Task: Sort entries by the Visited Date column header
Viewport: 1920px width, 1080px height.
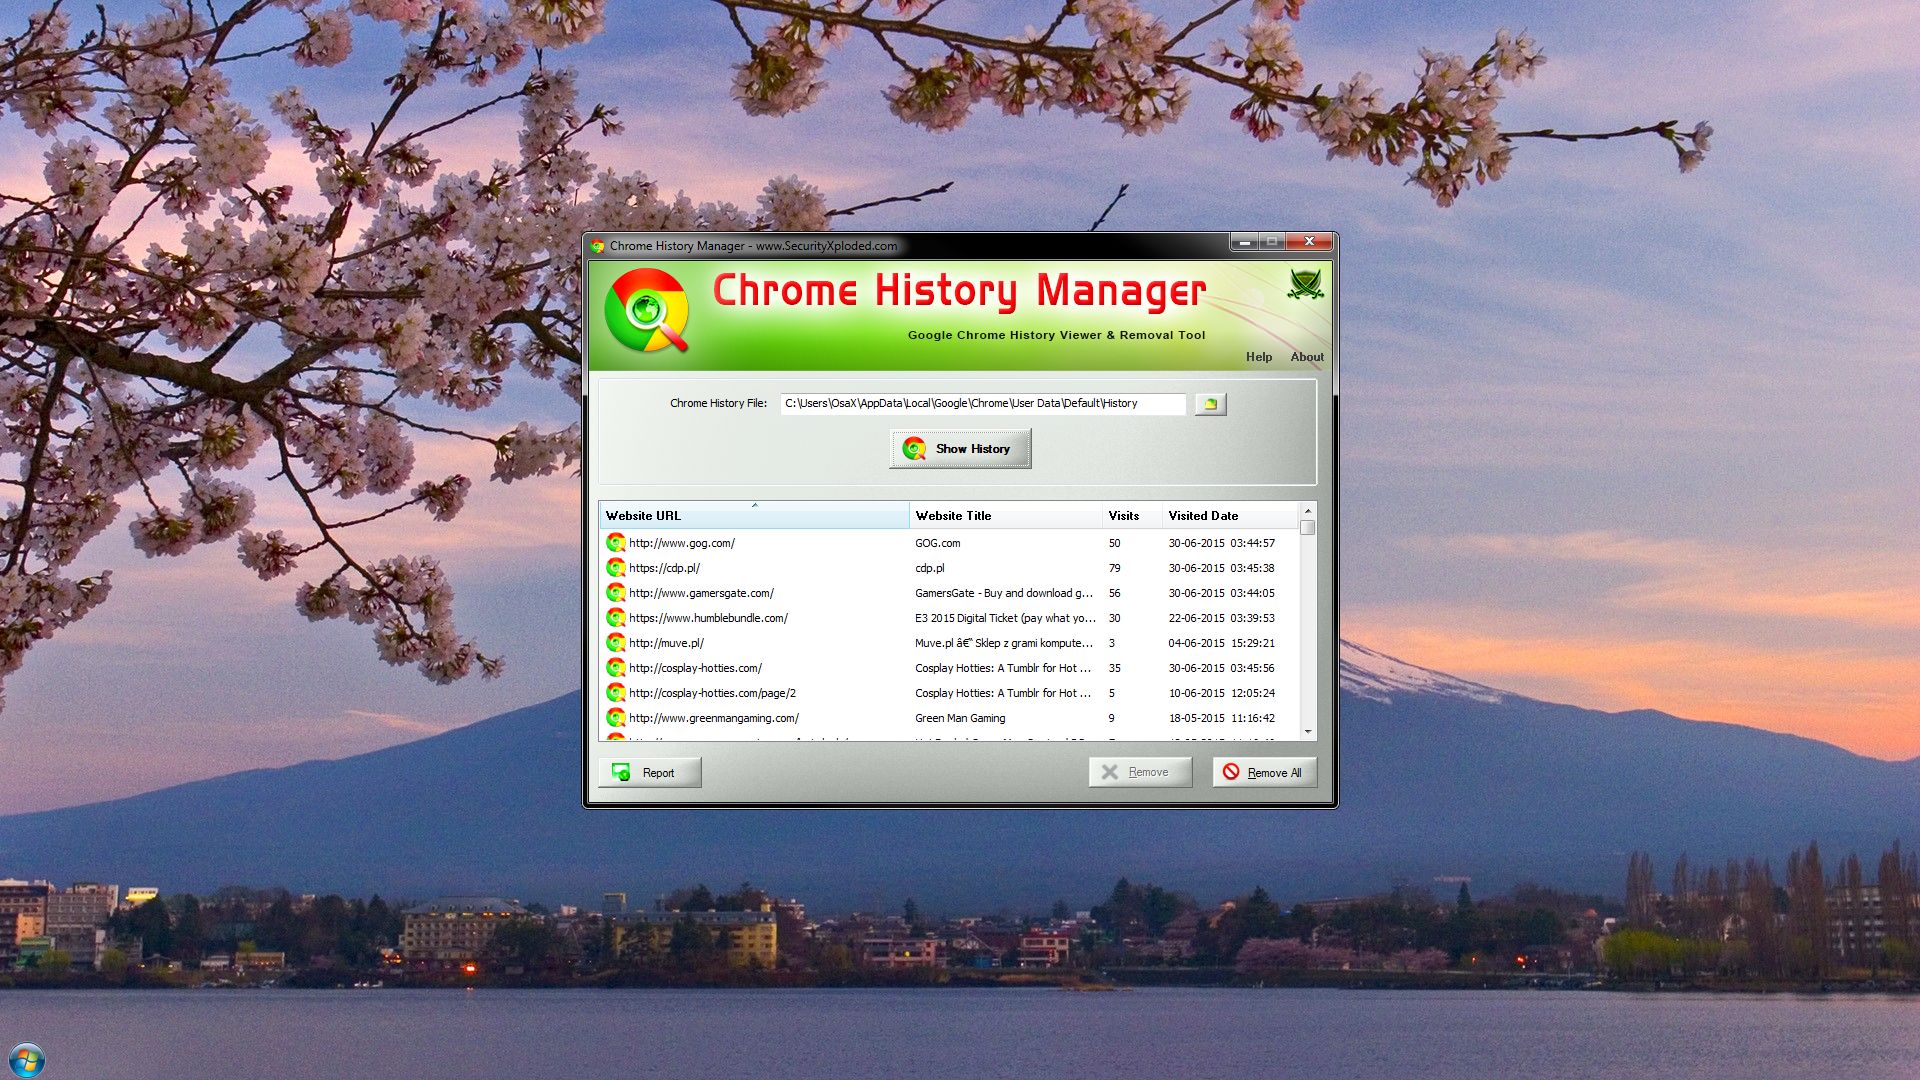Action: [x=1202, y=516]
